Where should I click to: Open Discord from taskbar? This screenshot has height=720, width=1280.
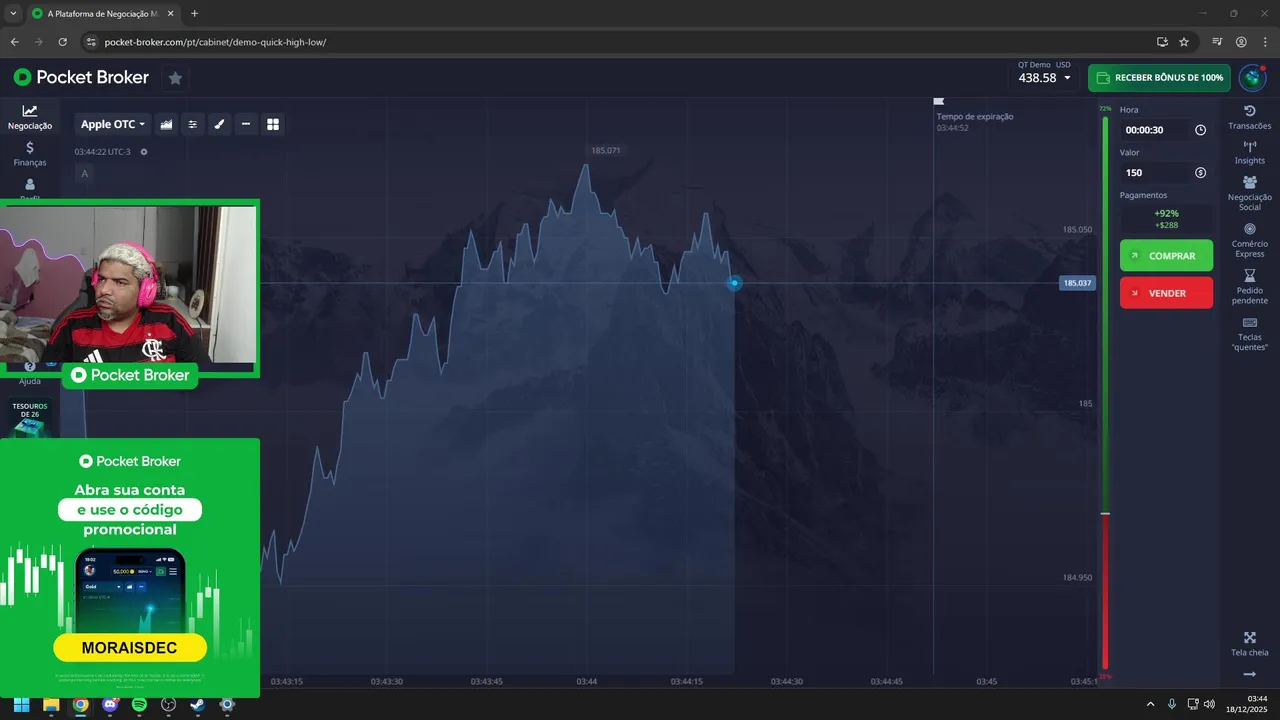point(110,704)
